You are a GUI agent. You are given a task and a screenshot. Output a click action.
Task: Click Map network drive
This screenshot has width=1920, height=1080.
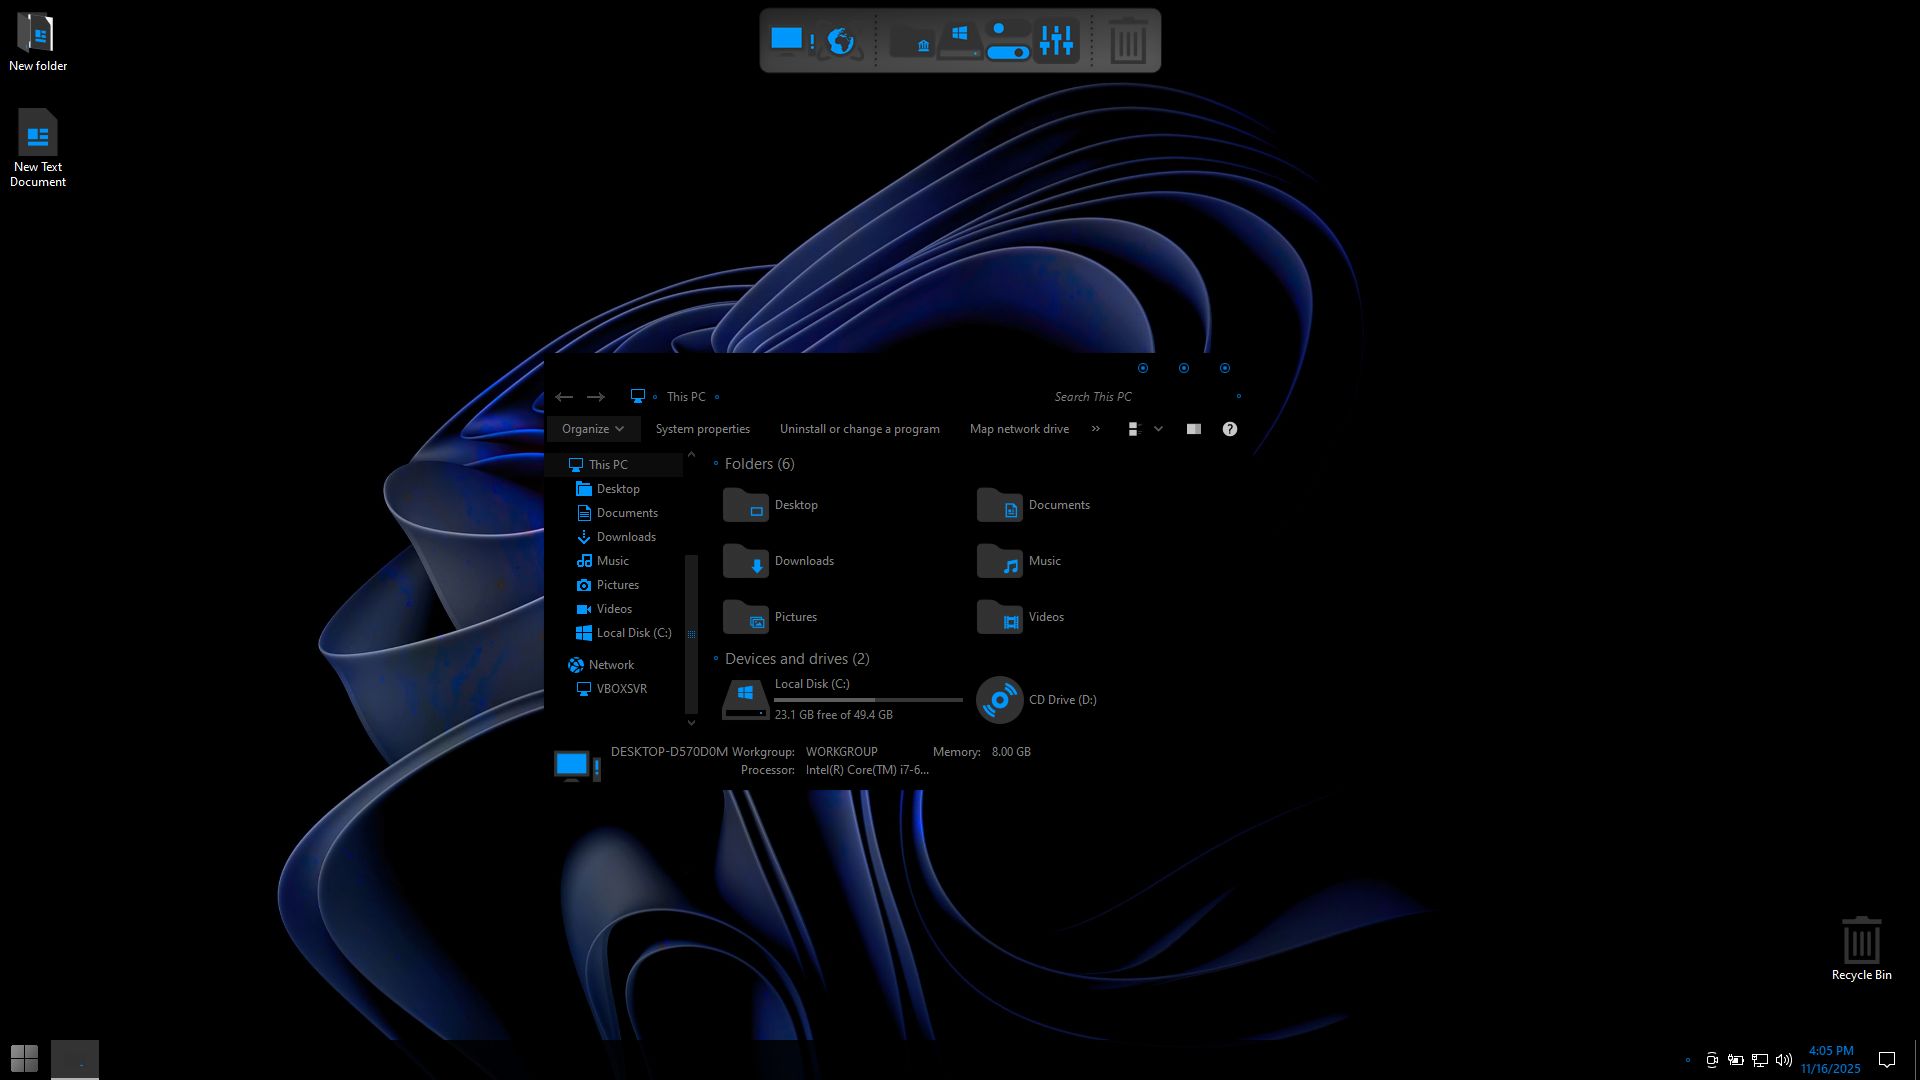coord(1019,429)
